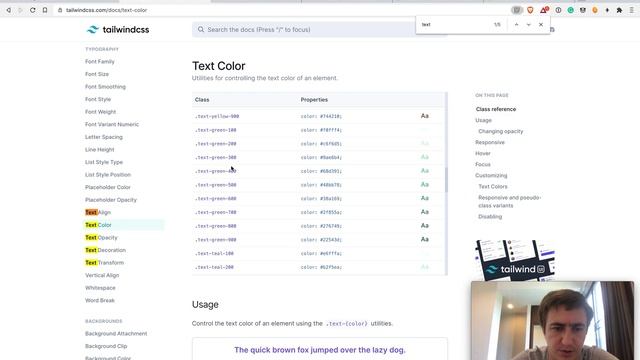640x360 pixels.
Task: Click the green Grammarly extension icon
Action: point(571,10)
